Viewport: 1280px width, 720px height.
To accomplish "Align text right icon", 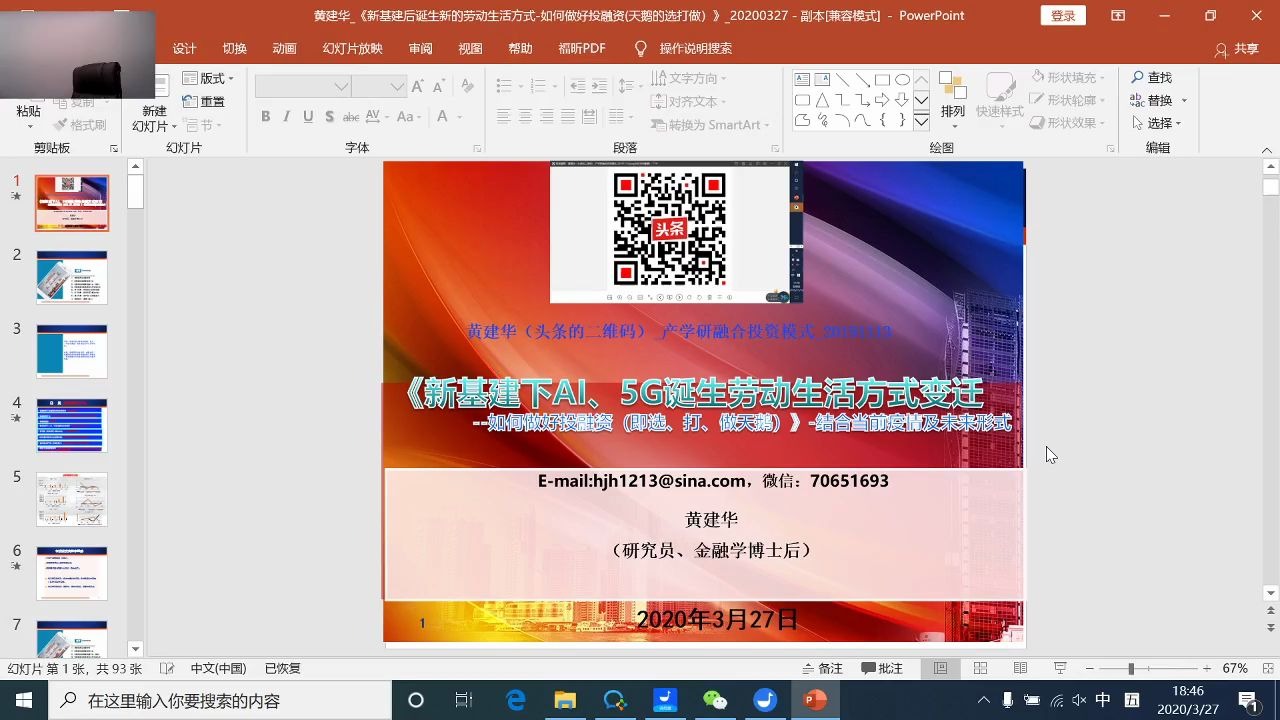I will (546, 117).
